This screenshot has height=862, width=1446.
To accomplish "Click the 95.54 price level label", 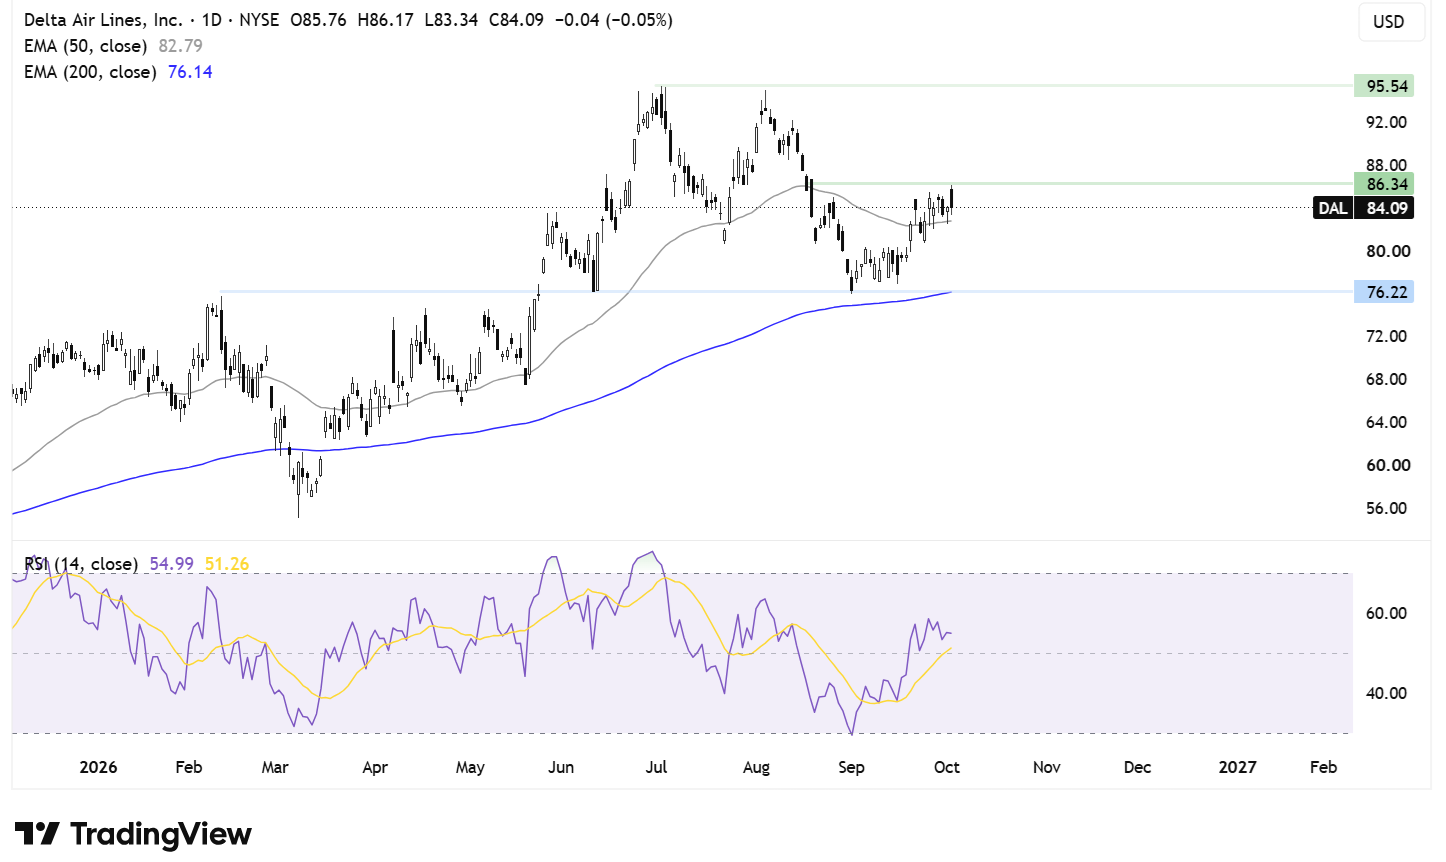I will pyautogui.click(x=1385, y=86).
